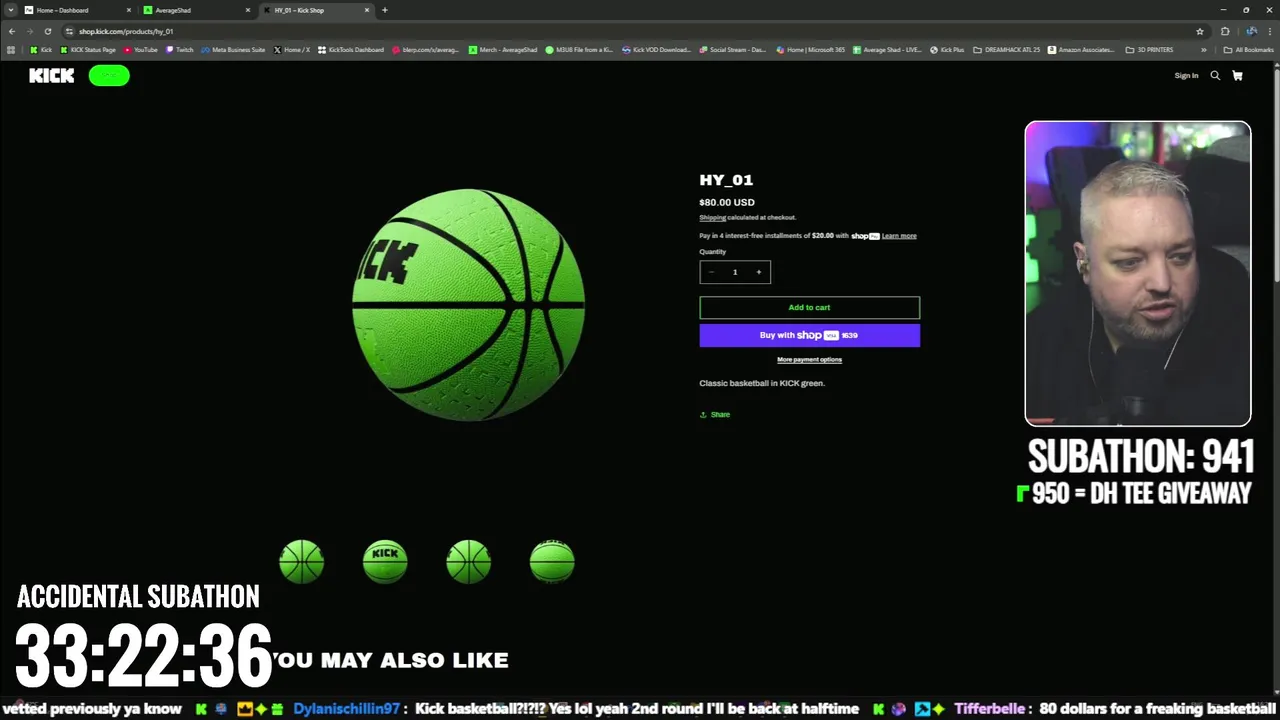1280x720 pixels.
Task: Click the KICK logo in header
Action: click(x=52, y=75)
